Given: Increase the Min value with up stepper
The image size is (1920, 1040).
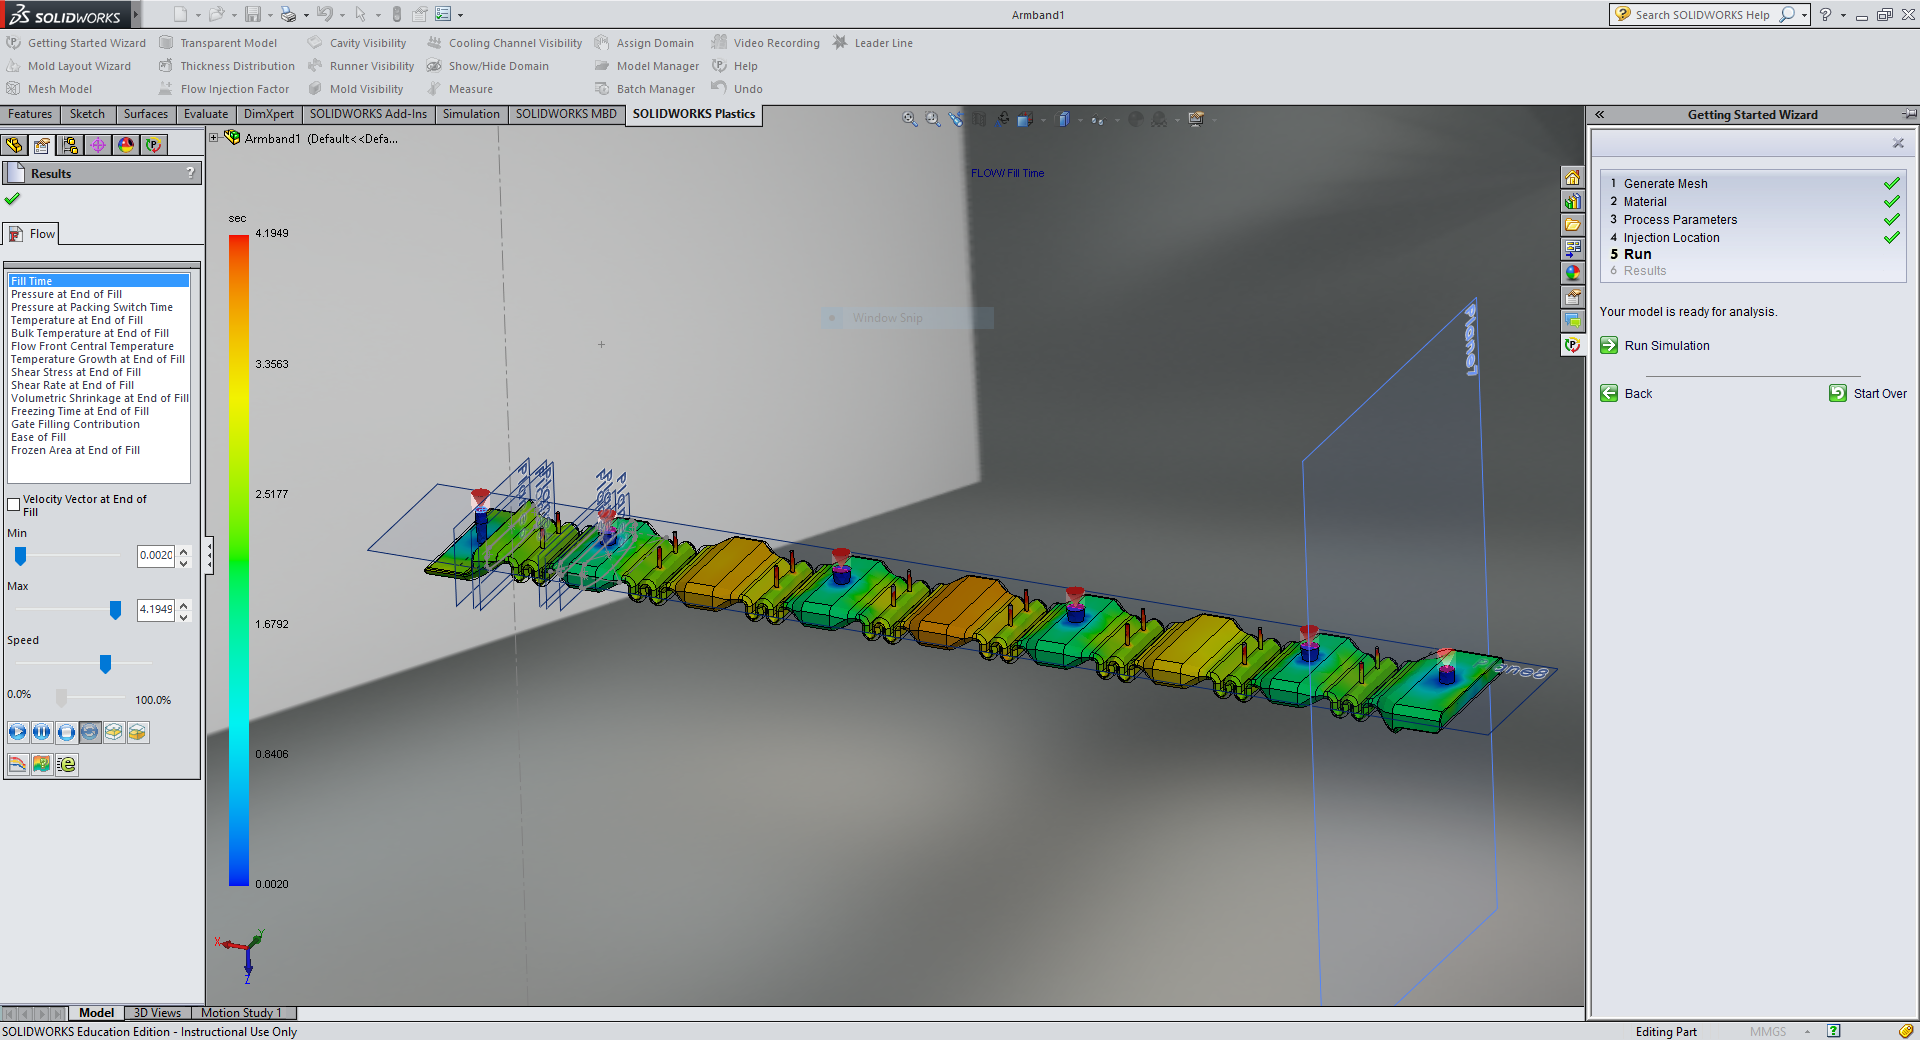Looking at the screenshot, I should [x=183, y=550].
